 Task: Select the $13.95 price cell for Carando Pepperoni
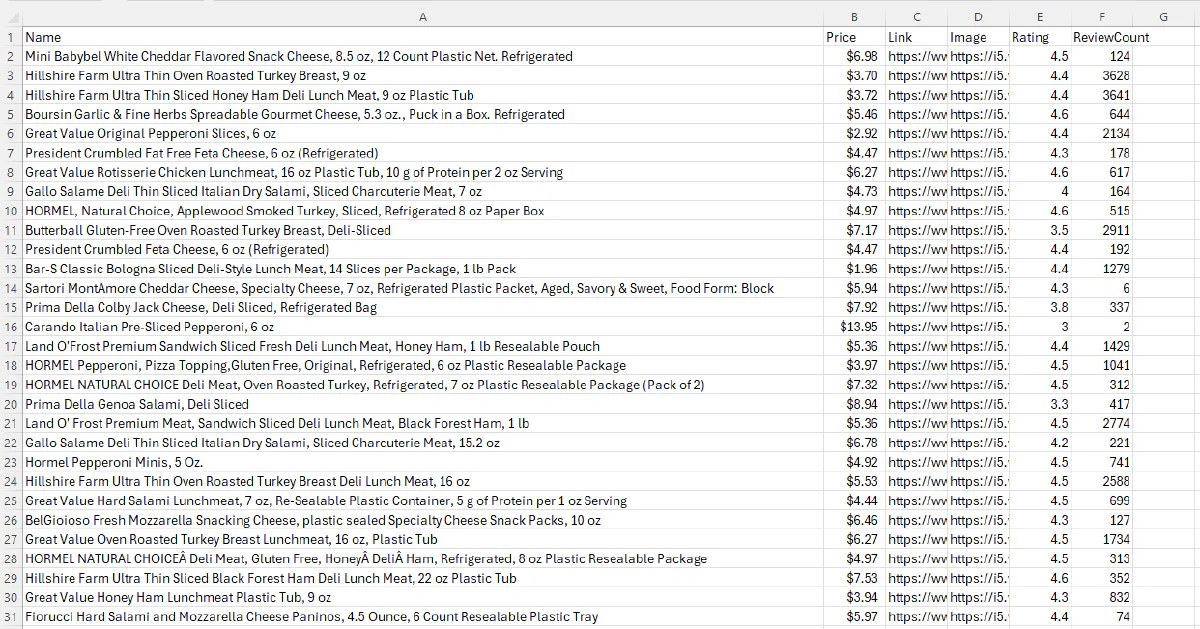(854, 326)
